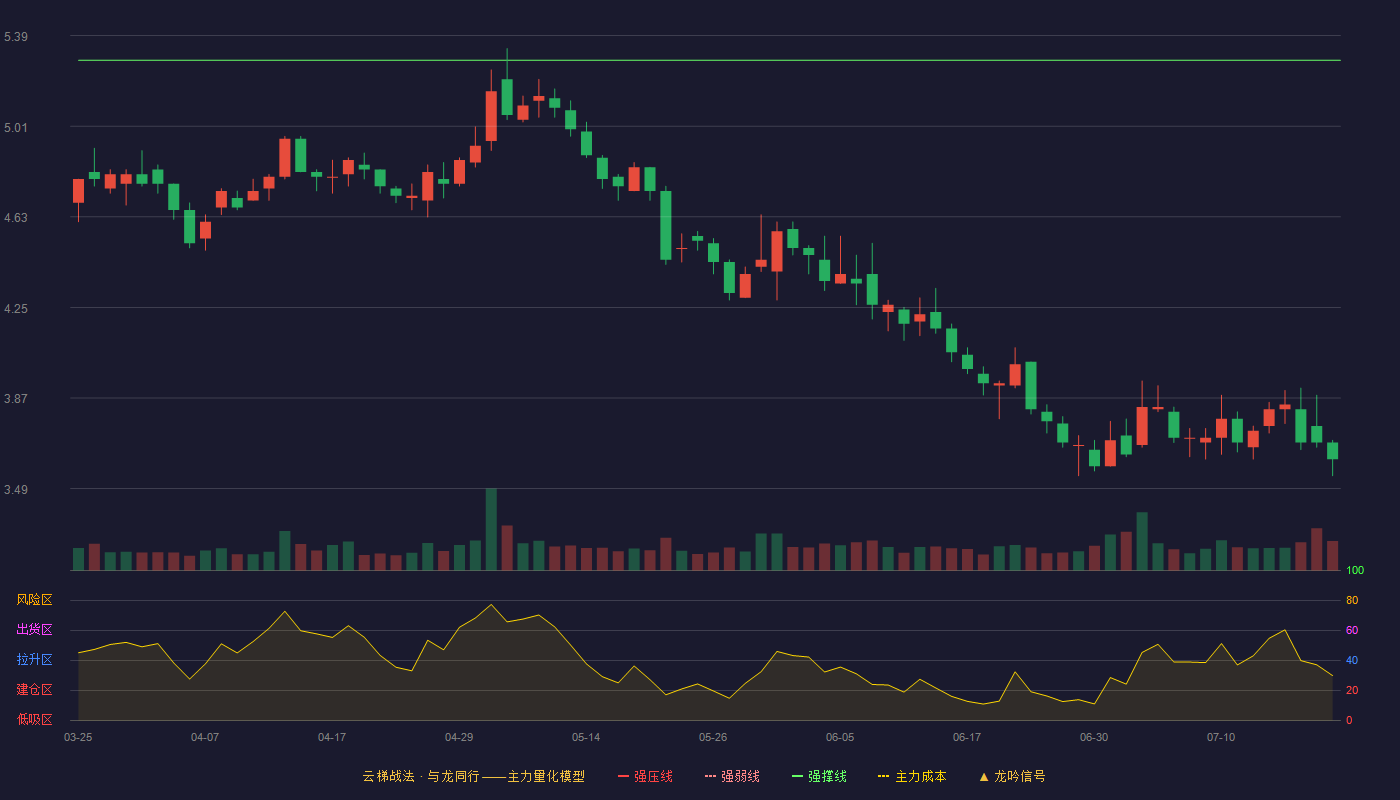Click the 07-10 date label
This screenshot has height=800, width=1400.
[1221, 737]
